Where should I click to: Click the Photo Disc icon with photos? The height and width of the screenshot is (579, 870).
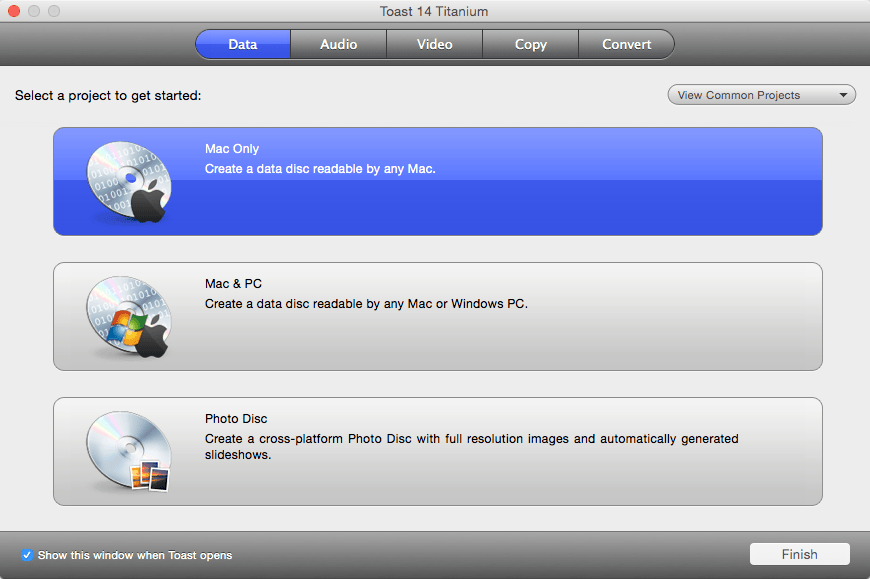click(129, 451)
